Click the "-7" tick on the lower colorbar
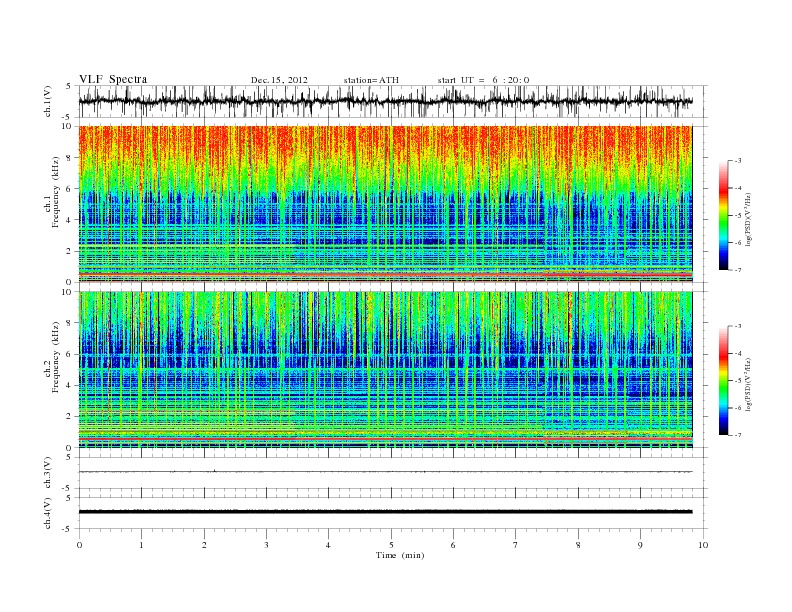Image resolution: width=792 pixels, height=612 pixels. (x=737, y=435)
